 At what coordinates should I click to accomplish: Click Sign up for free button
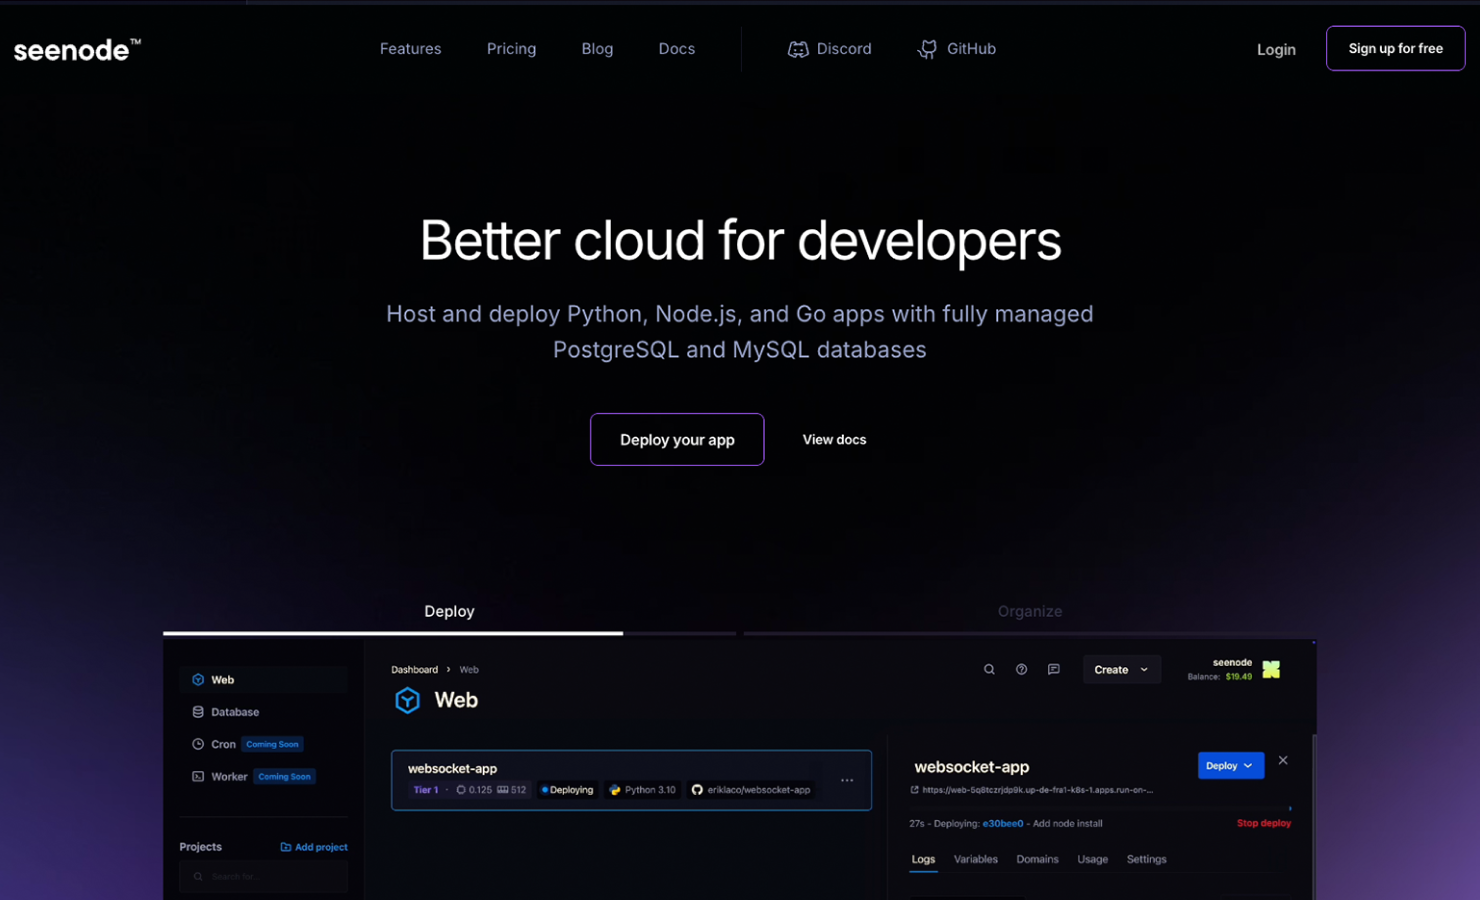tap(1395, 49)
